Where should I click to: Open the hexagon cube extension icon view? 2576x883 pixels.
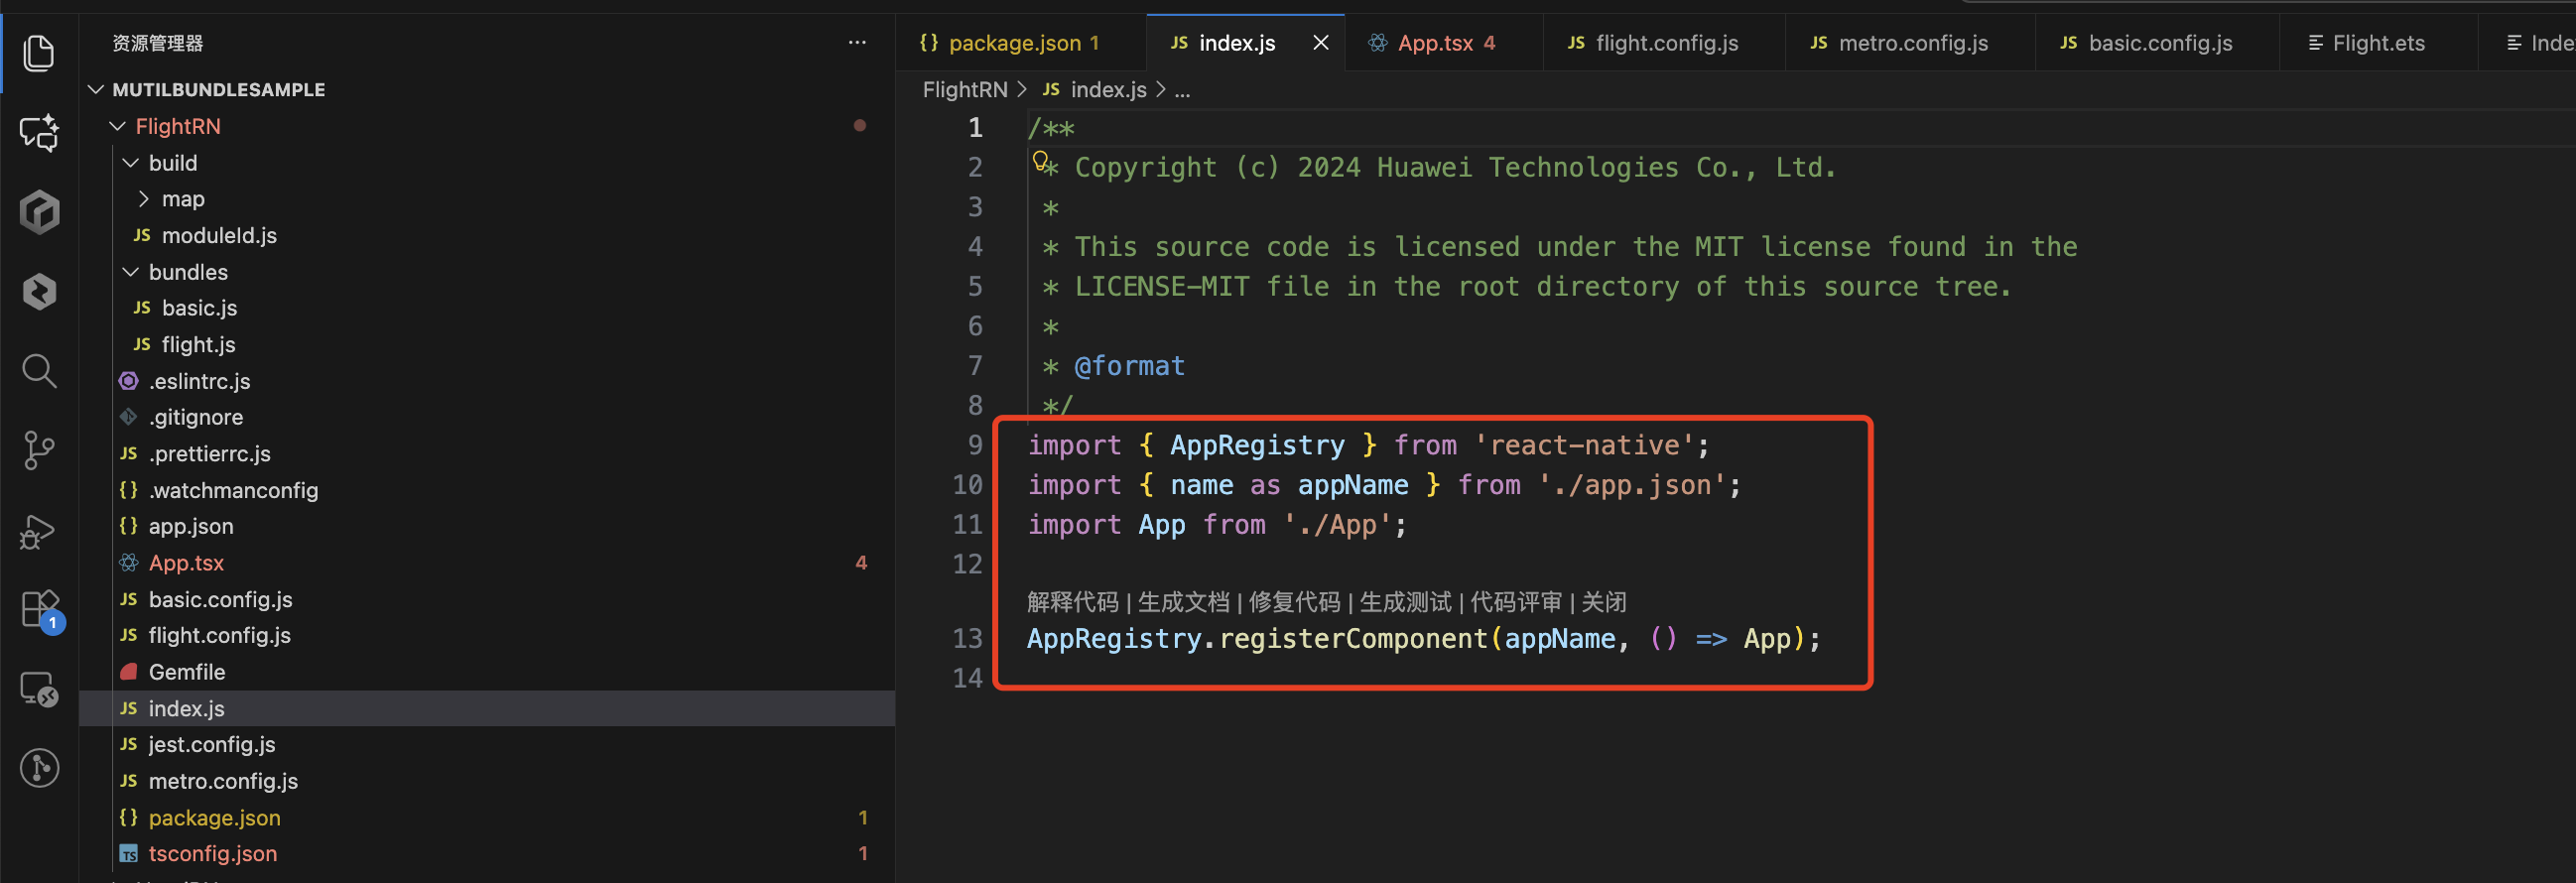click(39, 212)
